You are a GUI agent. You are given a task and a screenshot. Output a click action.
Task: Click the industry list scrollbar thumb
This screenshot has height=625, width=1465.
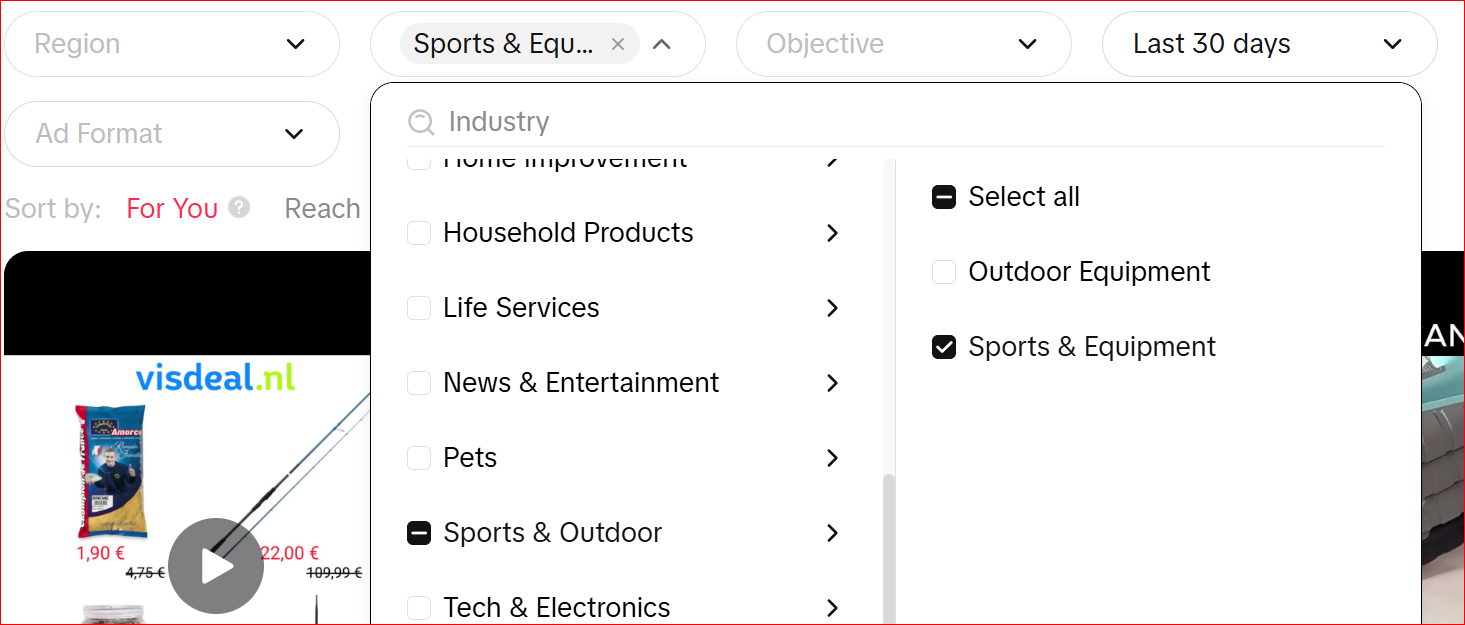(889, 550)
